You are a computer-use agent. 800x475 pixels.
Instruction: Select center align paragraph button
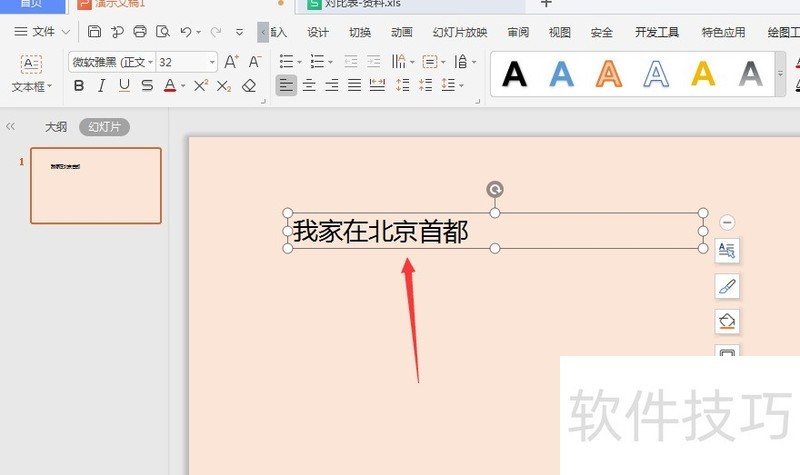pos(309,85)
